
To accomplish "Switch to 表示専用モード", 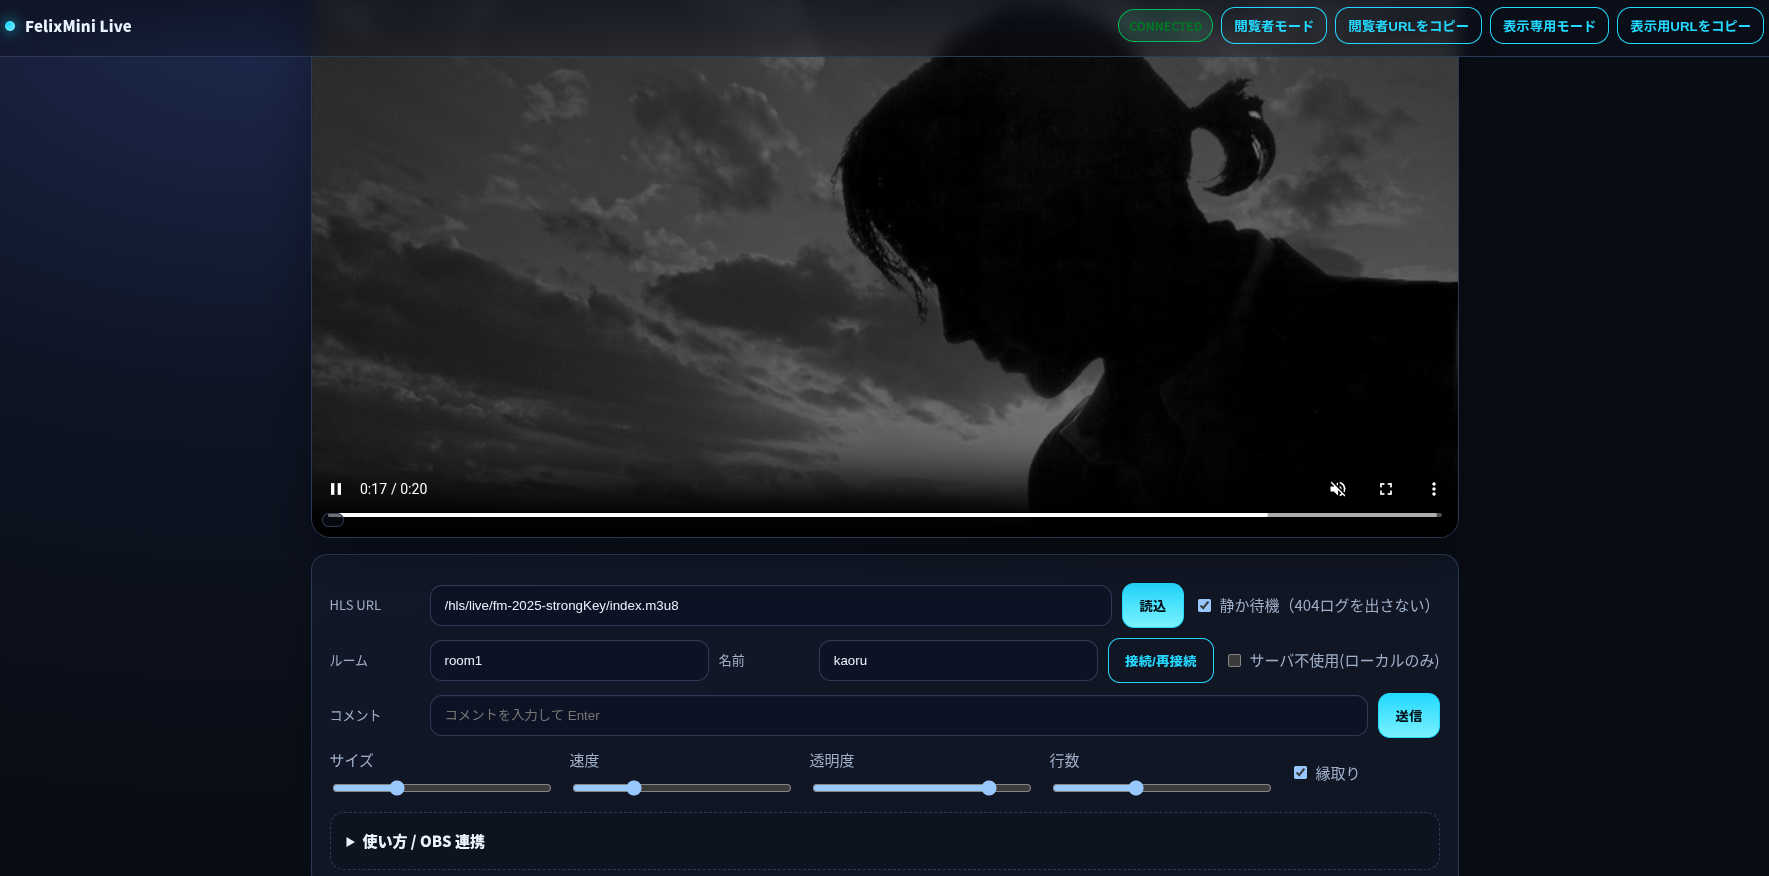I will 1548,26.
